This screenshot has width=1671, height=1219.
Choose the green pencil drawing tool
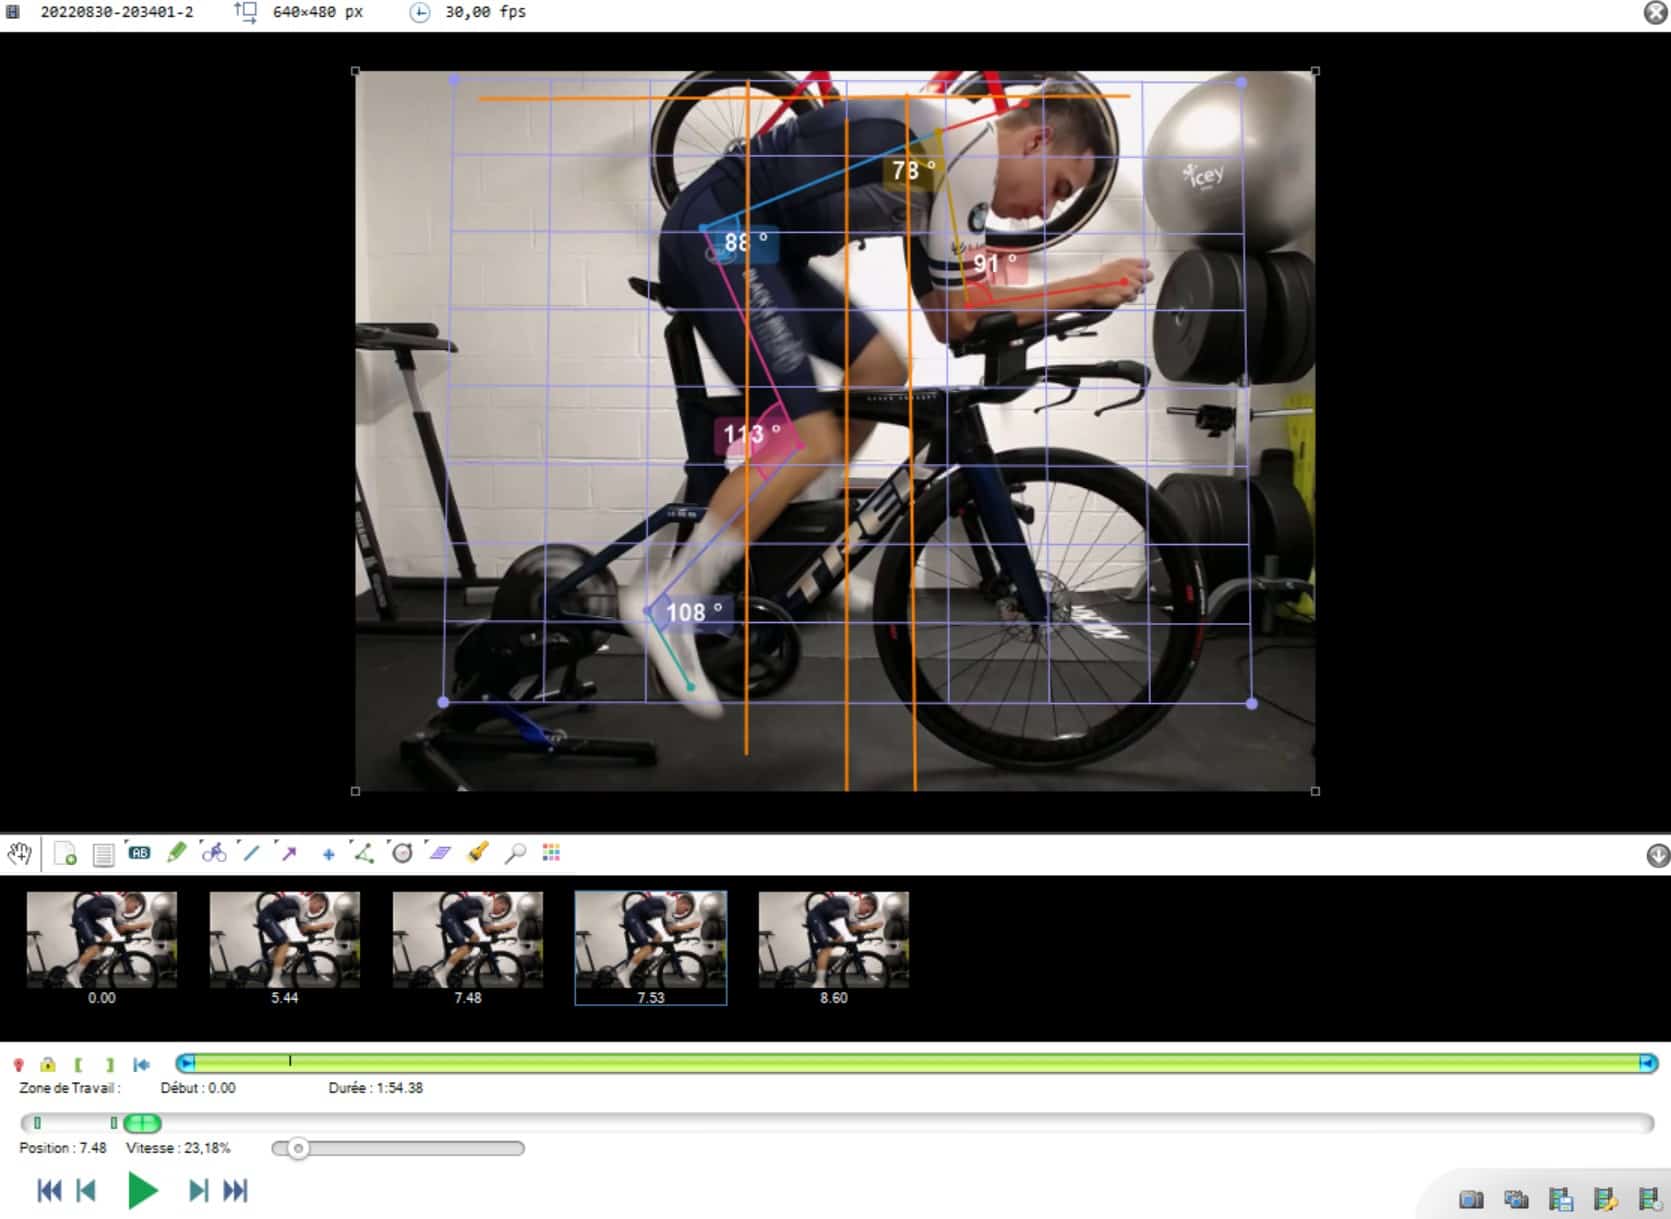176,853
